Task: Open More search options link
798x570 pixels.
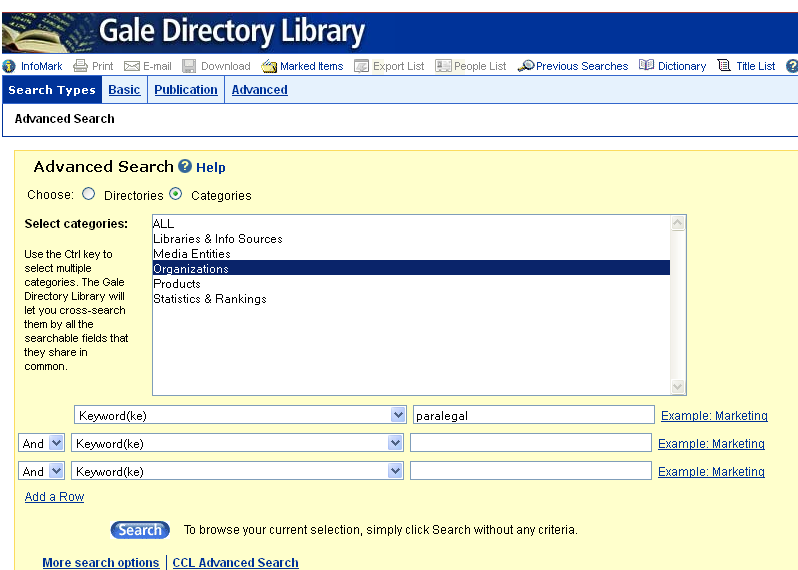Action: [x=101, y=562]
